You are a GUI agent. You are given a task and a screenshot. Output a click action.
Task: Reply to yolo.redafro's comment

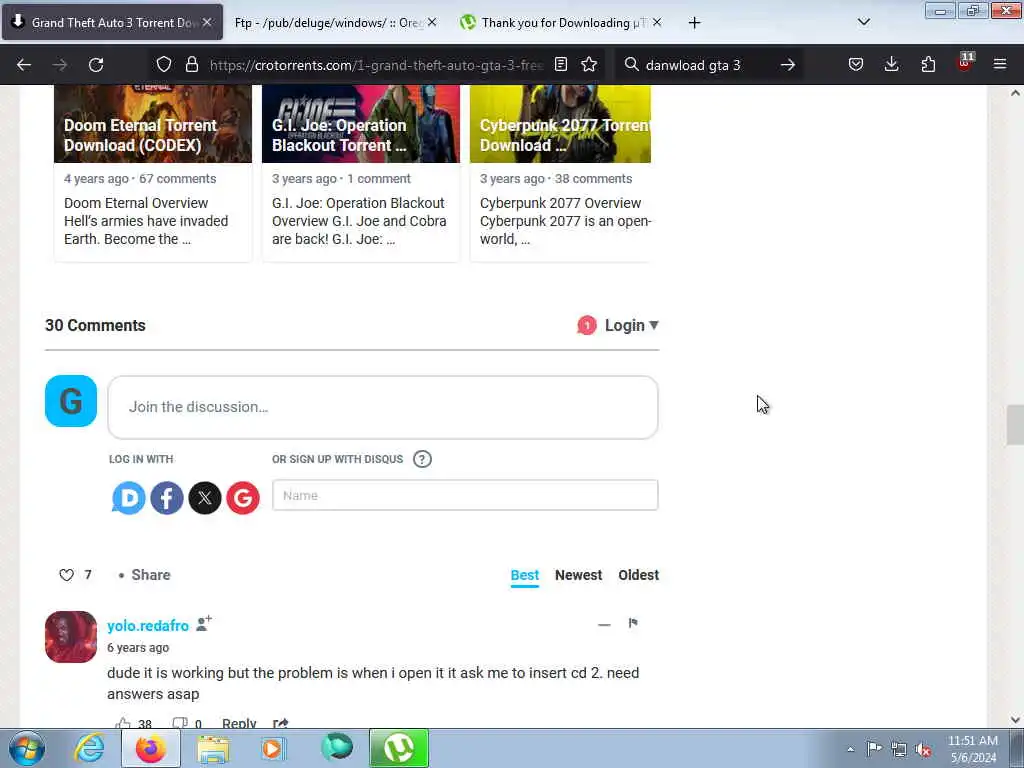tap(239, 723)
